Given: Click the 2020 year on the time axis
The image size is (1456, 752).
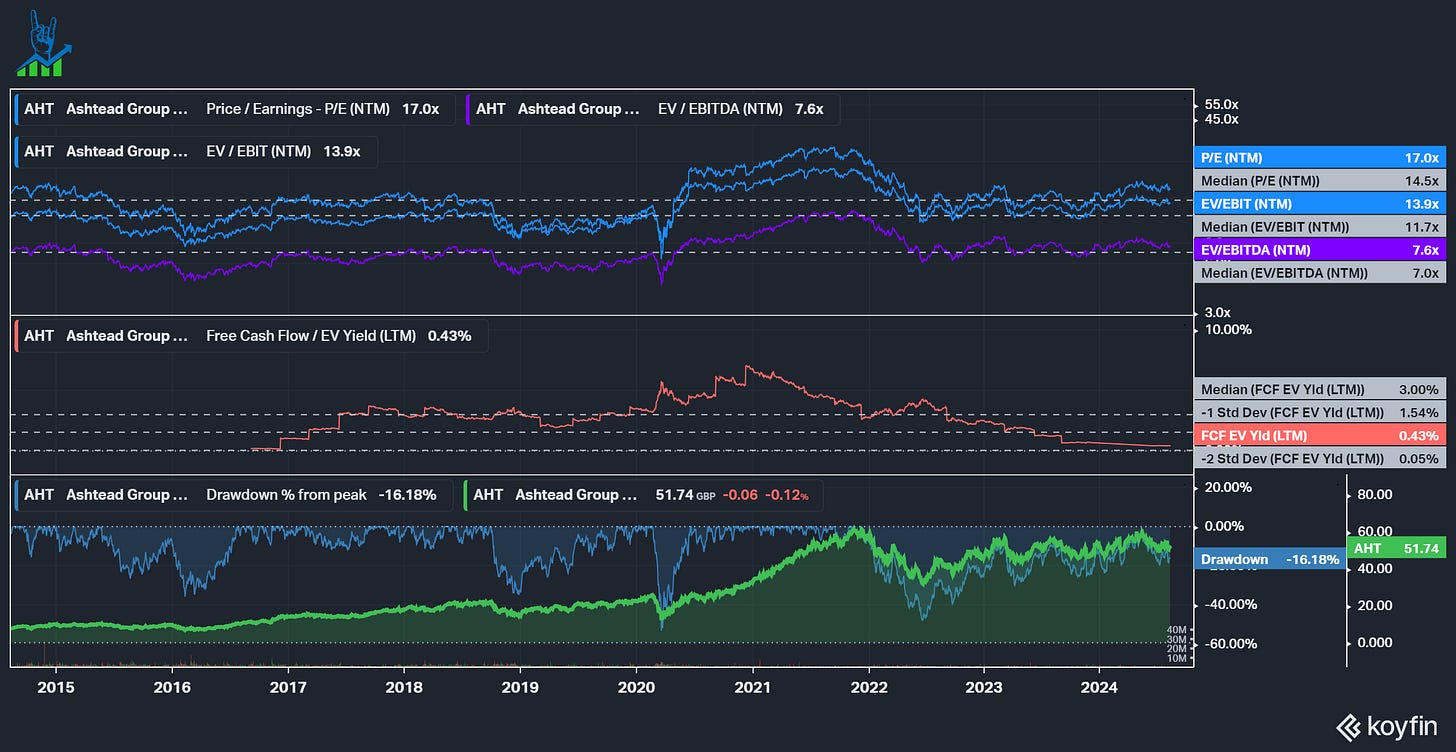Looking at the screenshot, I should [636, 687].
